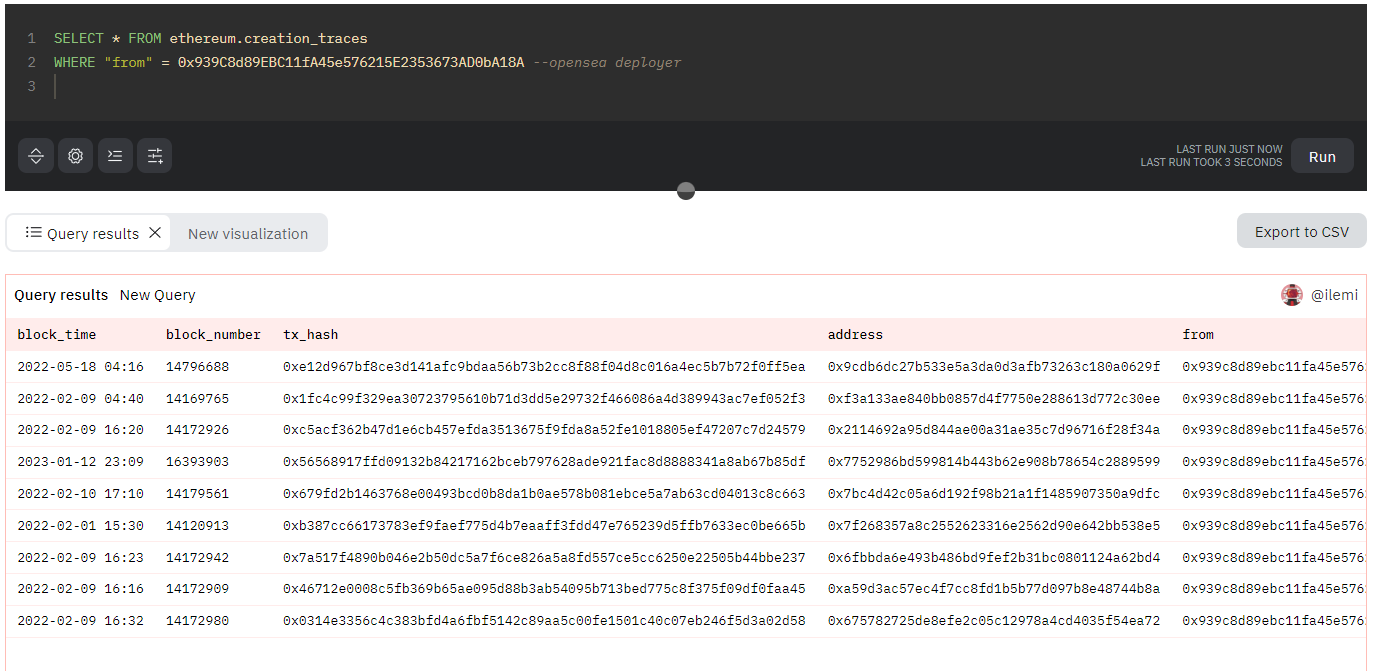
Task: Click the cell 2022-02-09 04:40
Action: pyautogui.click(x=80, y=399)
